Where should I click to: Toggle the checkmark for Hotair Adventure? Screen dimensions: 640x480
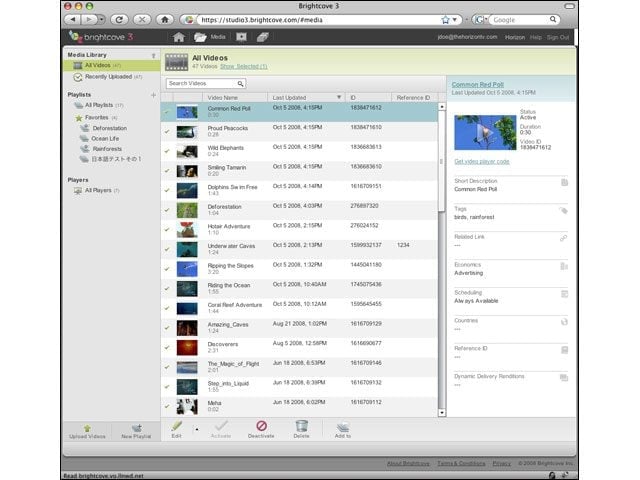[x=167, y=229]
